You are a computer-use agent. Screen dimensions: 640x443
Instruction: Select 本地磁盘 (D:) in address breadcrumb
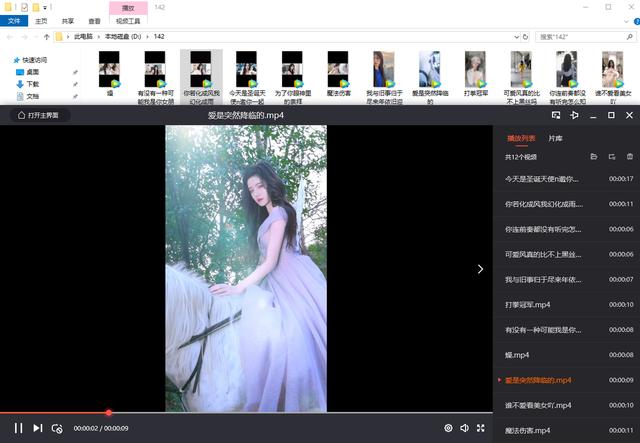[x=123, y=37]
